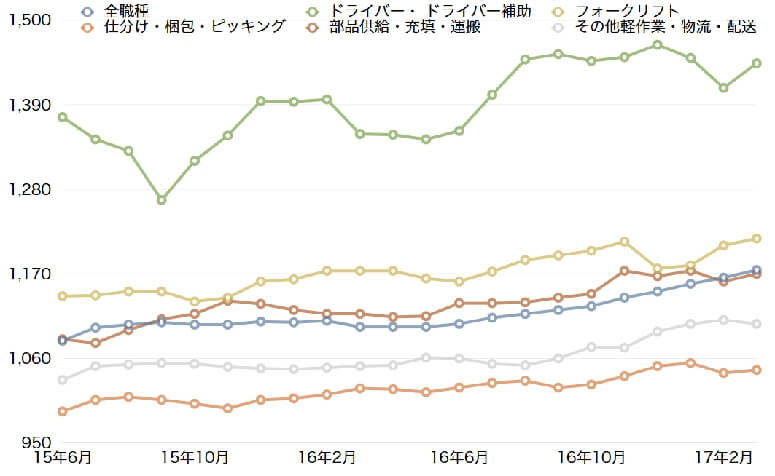Click the 16年10月 x-axis label
Viewport: 775px width, 476px height.
(x=591, y=457)
